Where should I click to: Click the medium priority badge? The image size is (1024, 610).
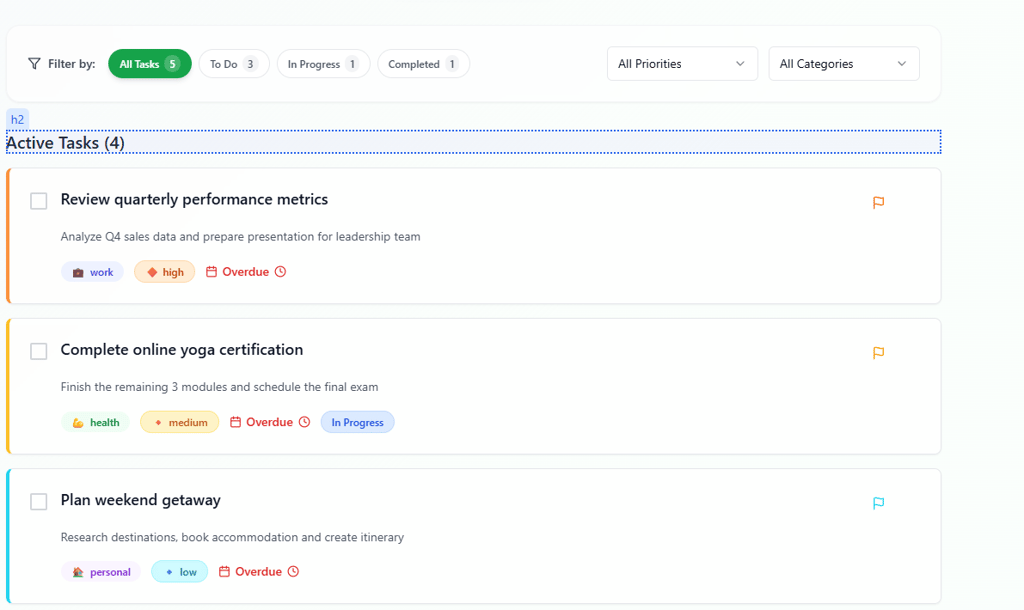(180, 423)
